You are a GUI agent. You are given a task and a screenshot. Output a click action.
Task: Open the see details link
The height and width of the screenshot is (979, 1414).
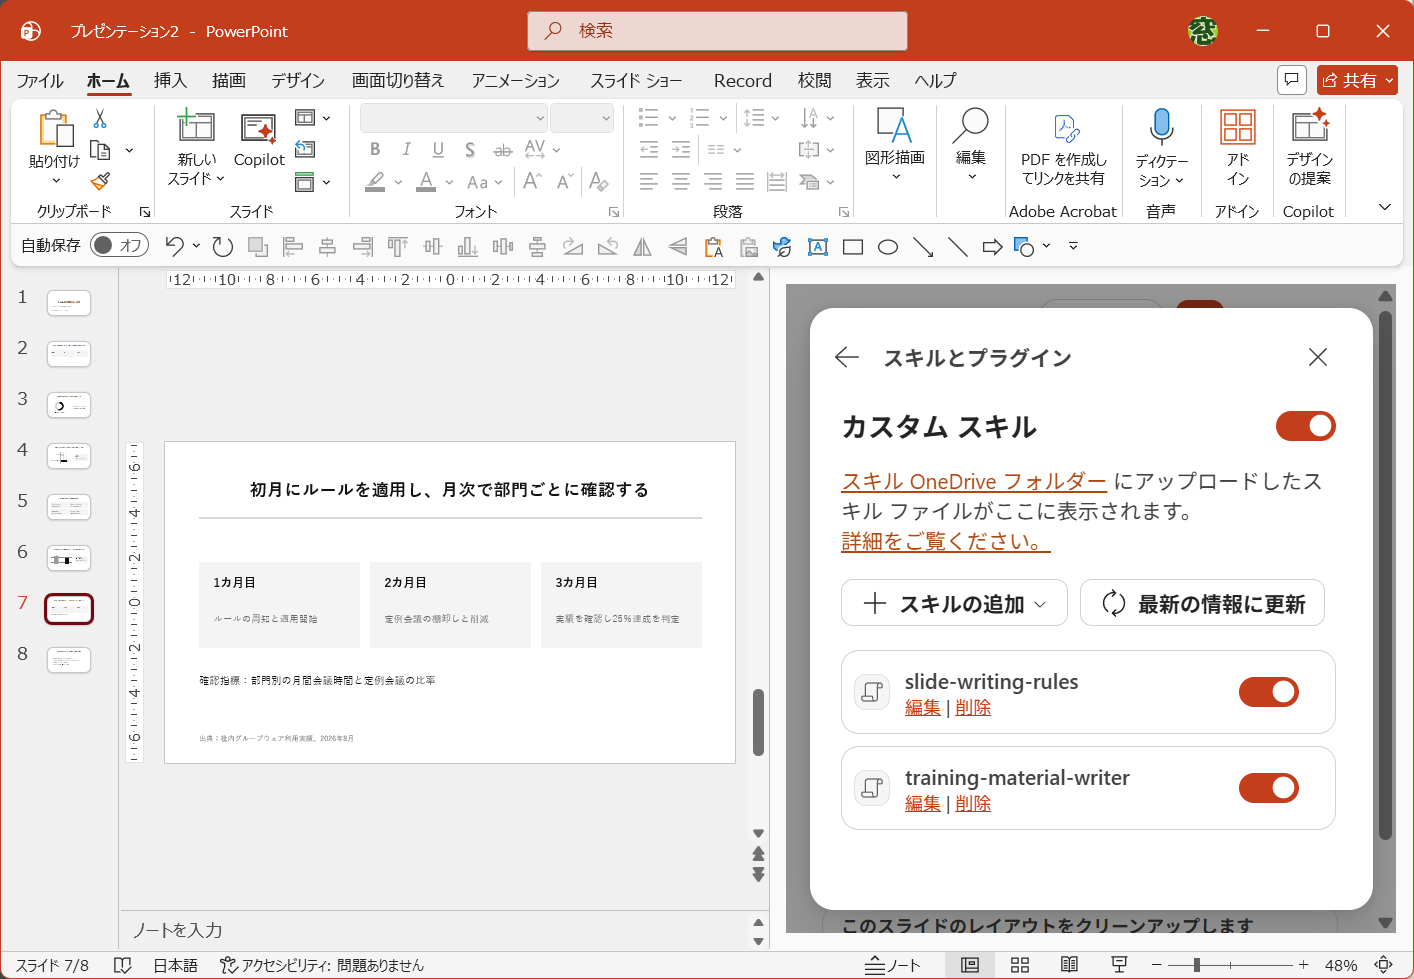(x=946, y=541)
